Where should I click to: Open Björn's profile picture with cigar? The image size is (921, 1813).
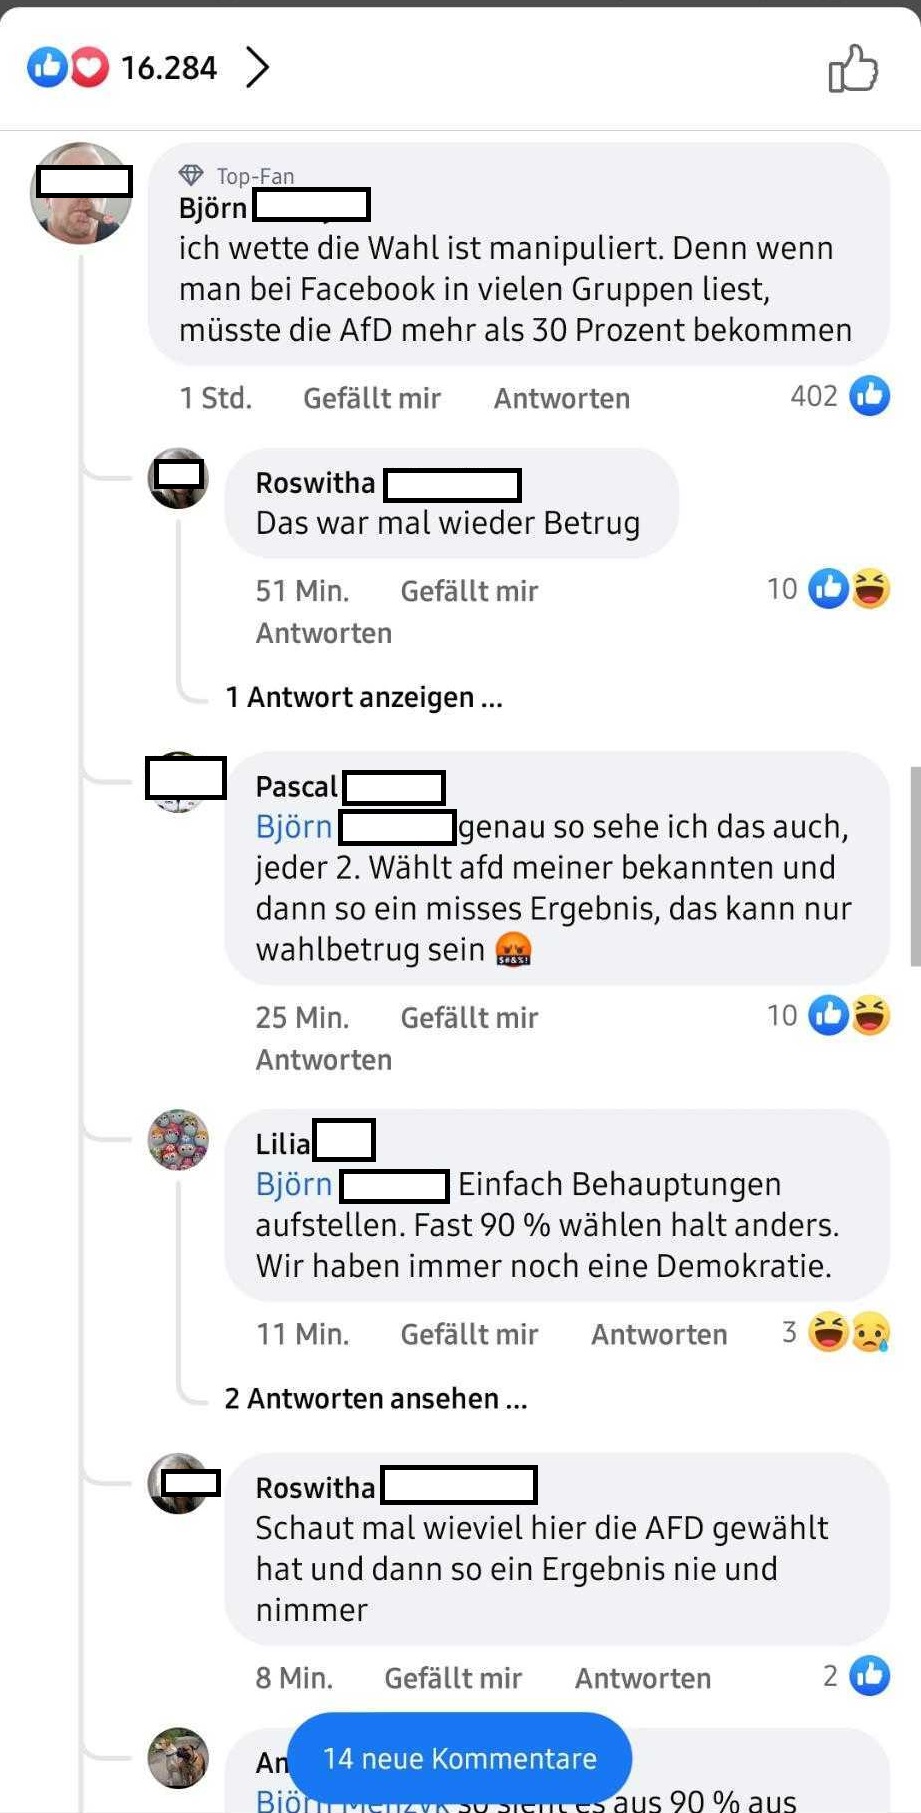coord(81,193)
